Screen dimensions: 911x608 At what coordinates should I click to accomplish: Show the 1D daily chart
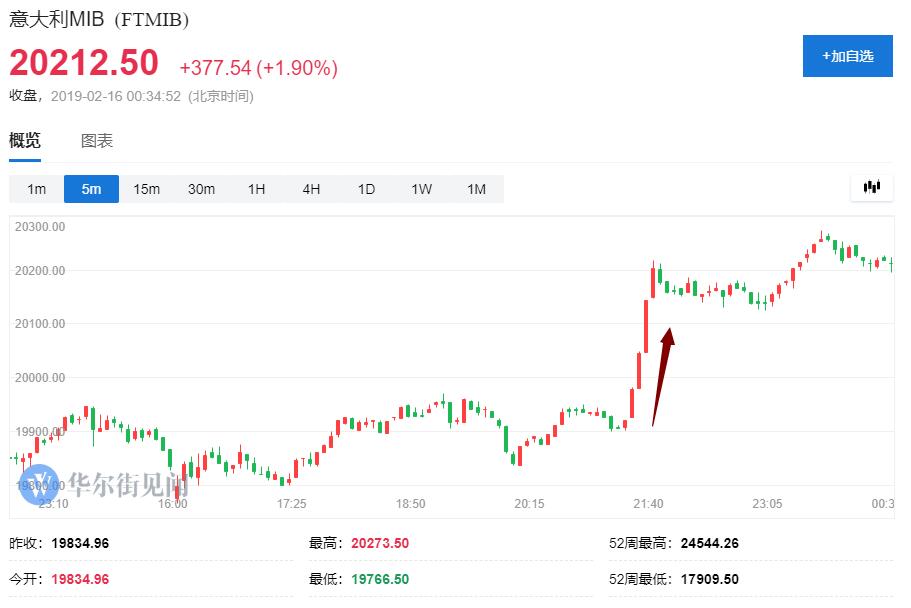(366, 189)
